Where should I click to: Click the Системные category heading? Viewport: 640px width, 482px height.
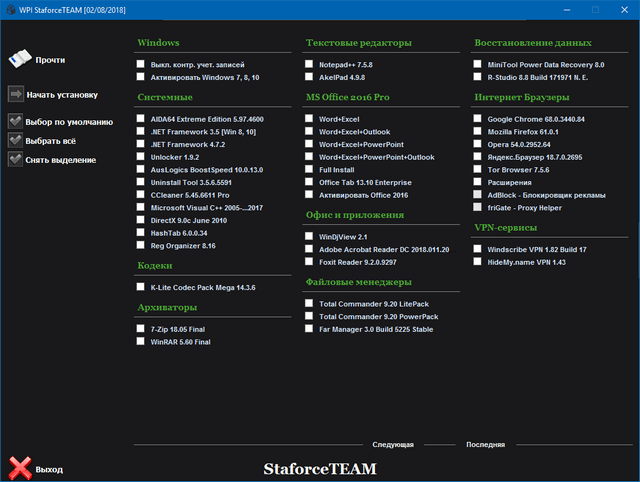[165, 97]
